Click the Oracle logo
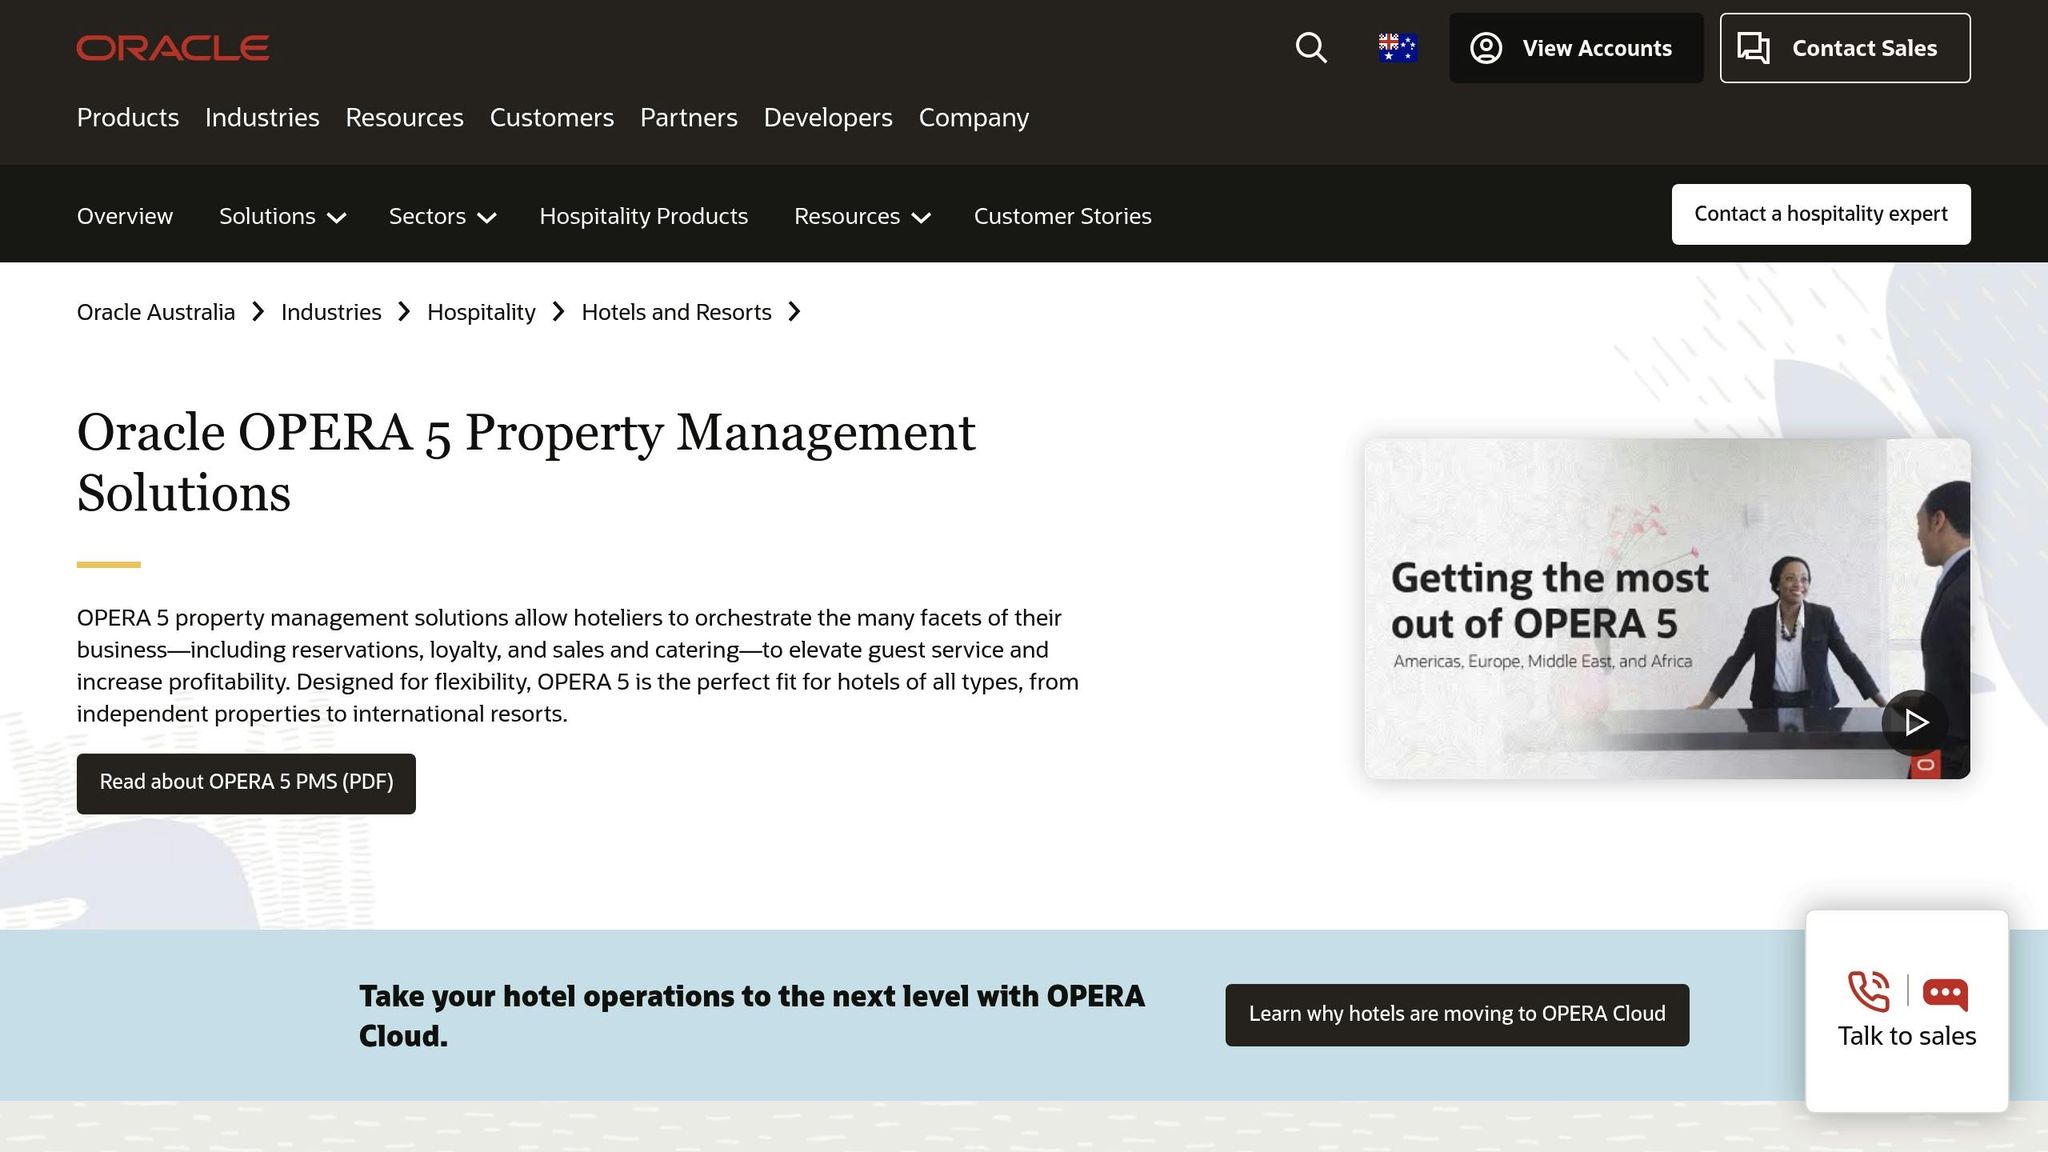 click(172, 47)
